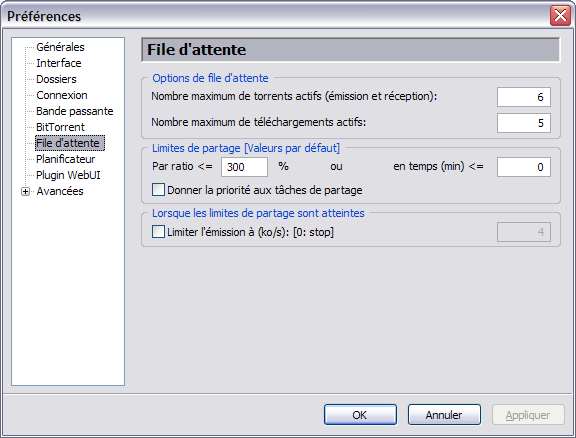Click the Annuler button

[444, 415]
